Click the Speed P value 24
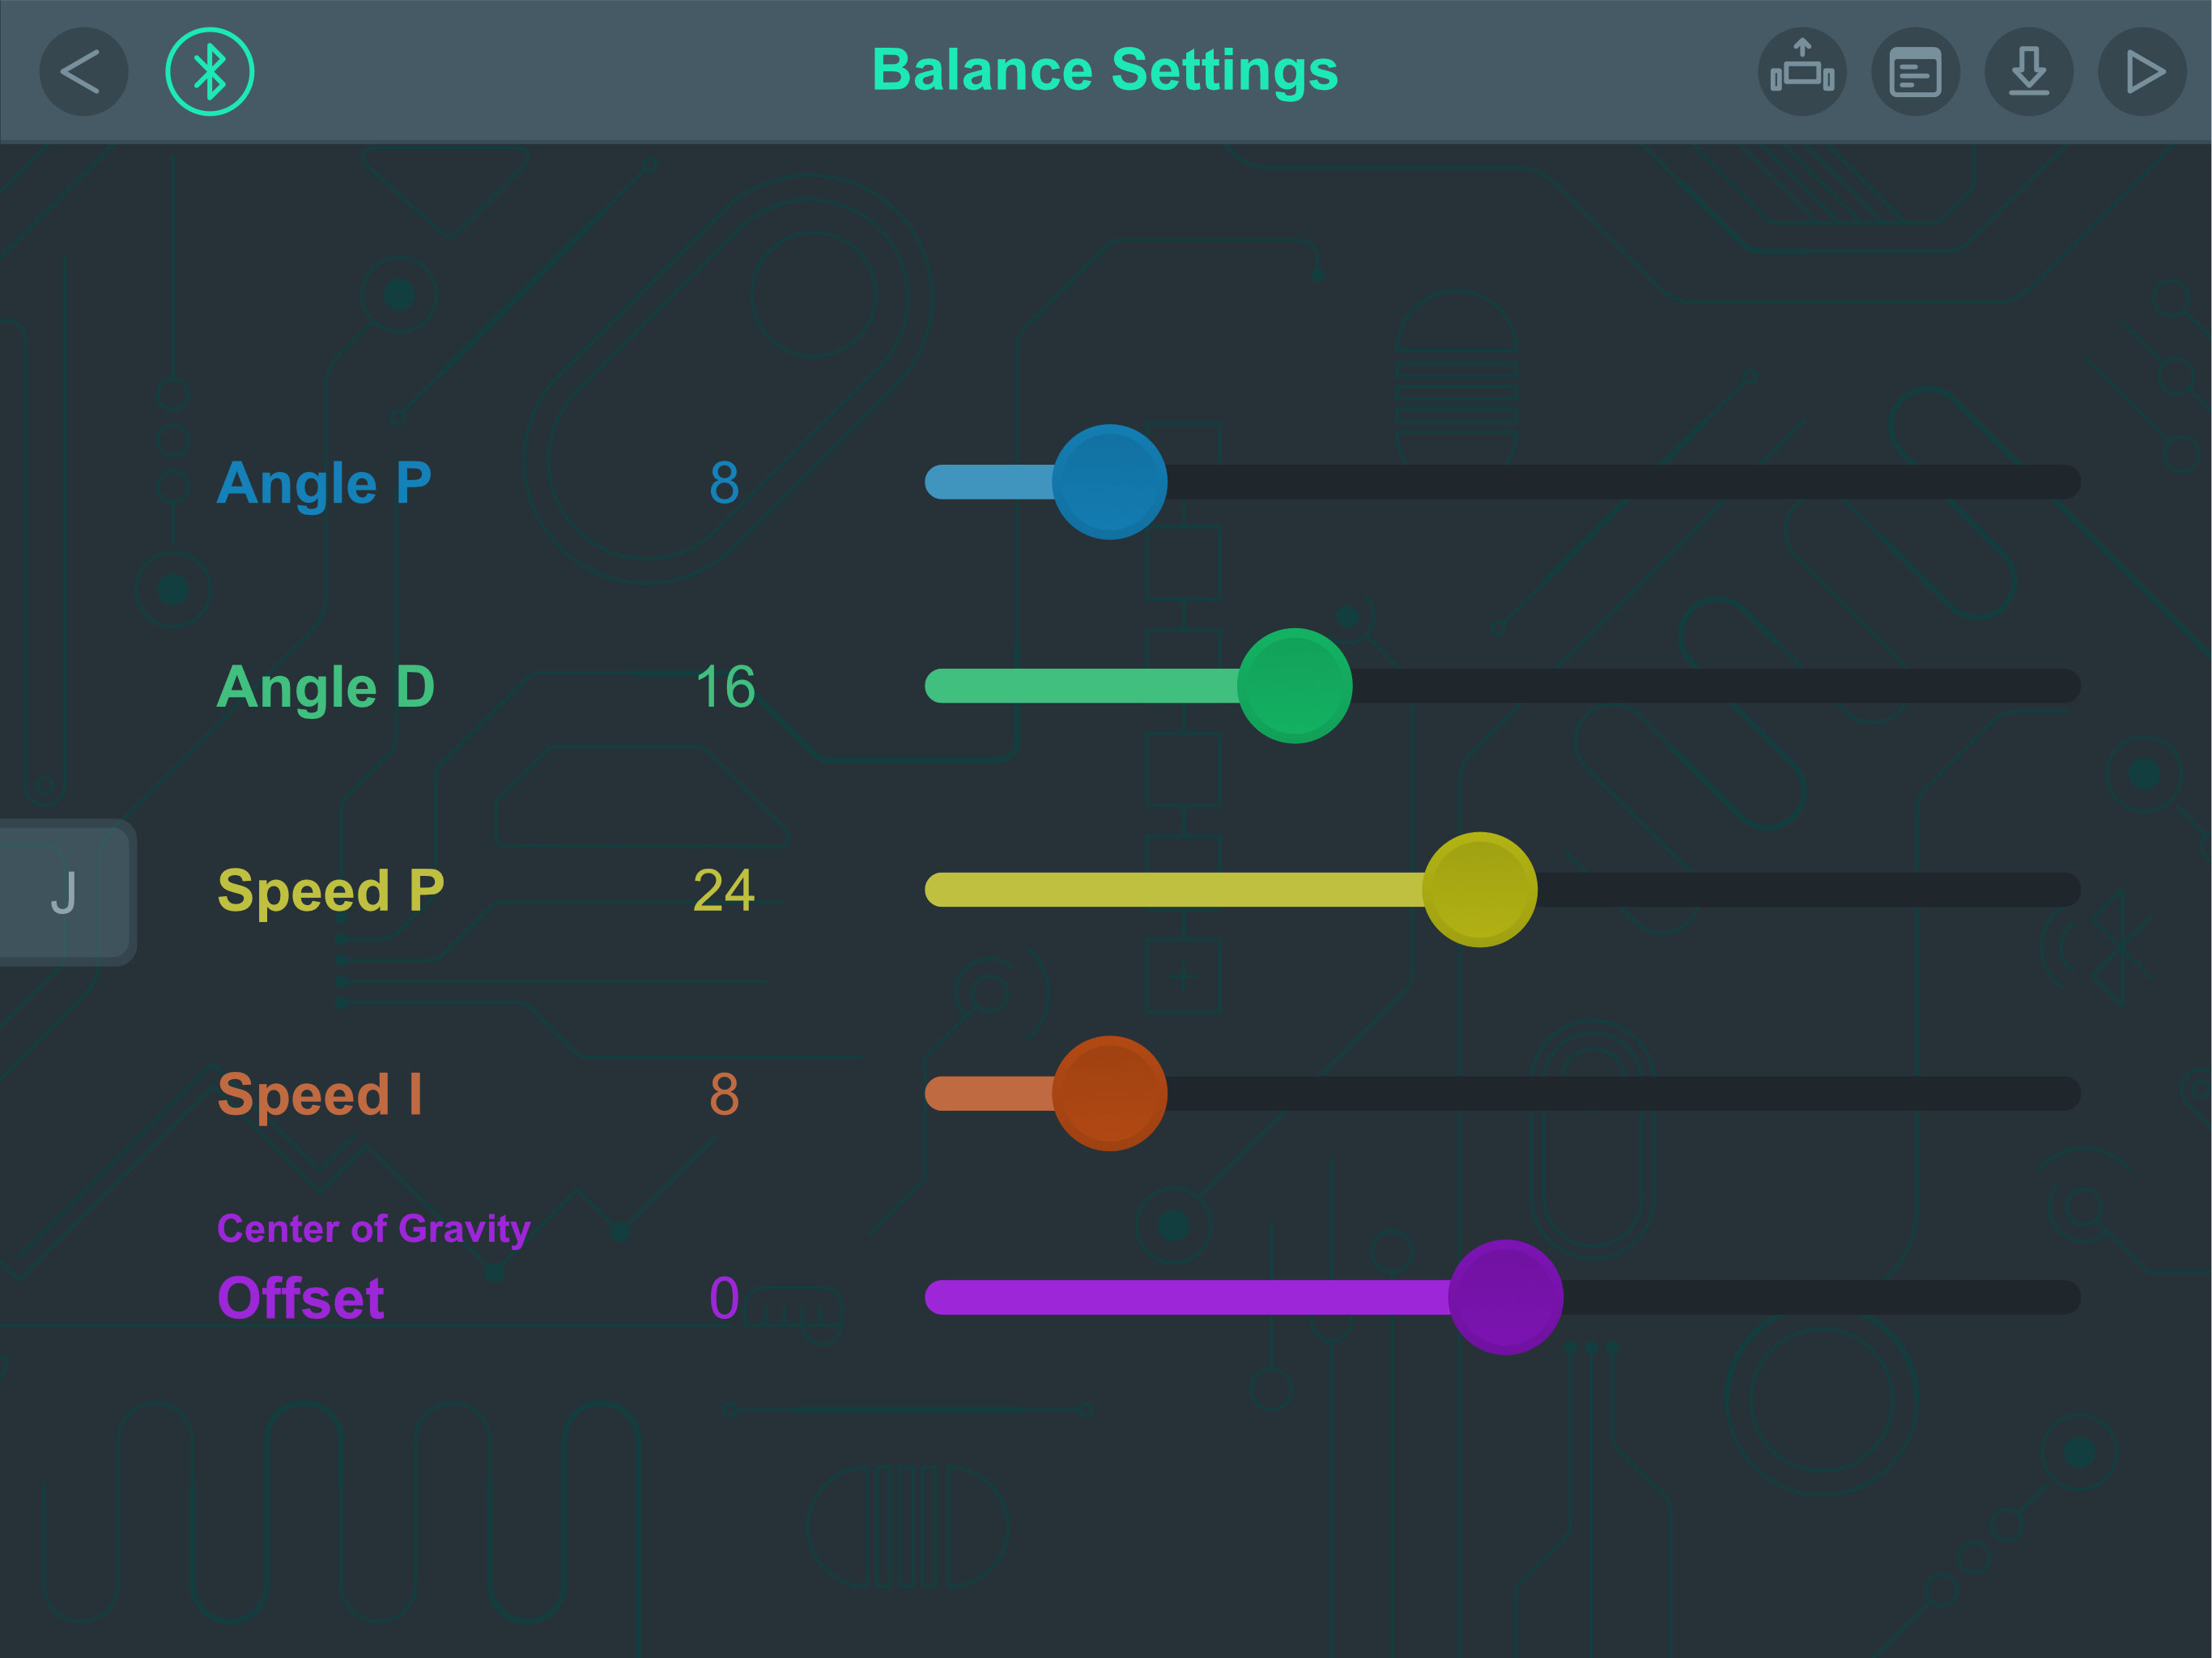 (724, 890)
